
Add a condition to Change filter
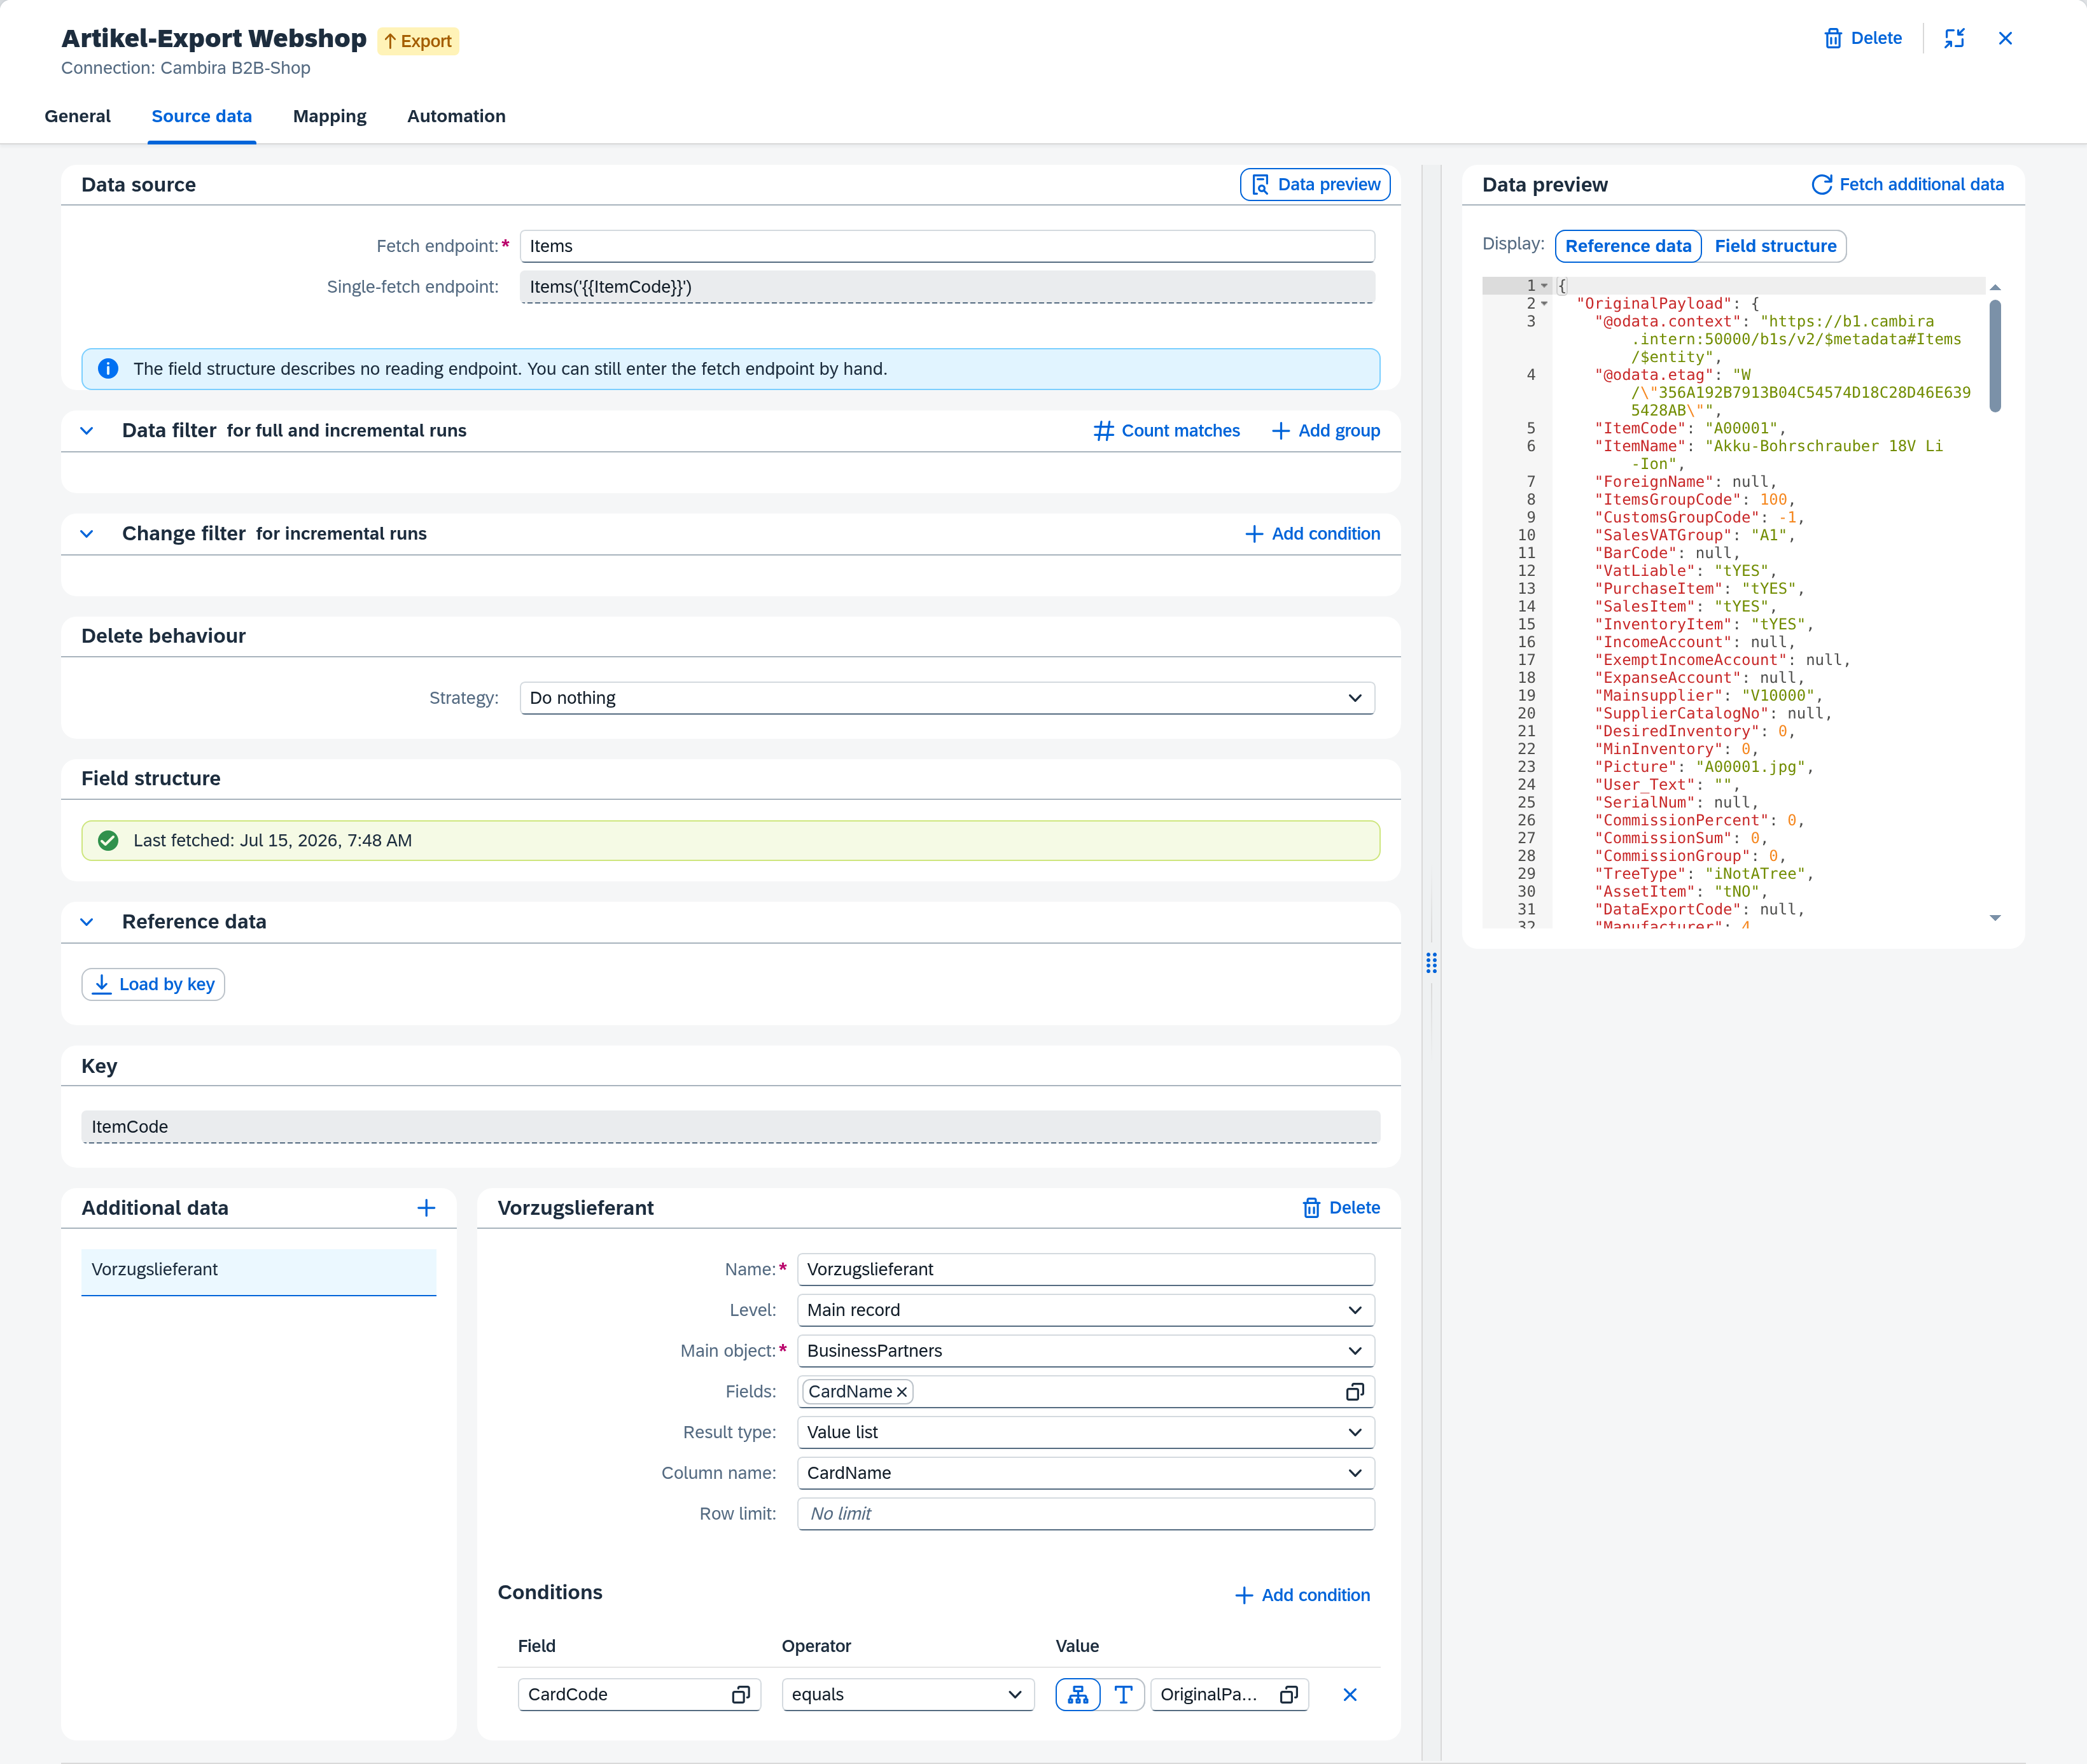click(1312, 534)
